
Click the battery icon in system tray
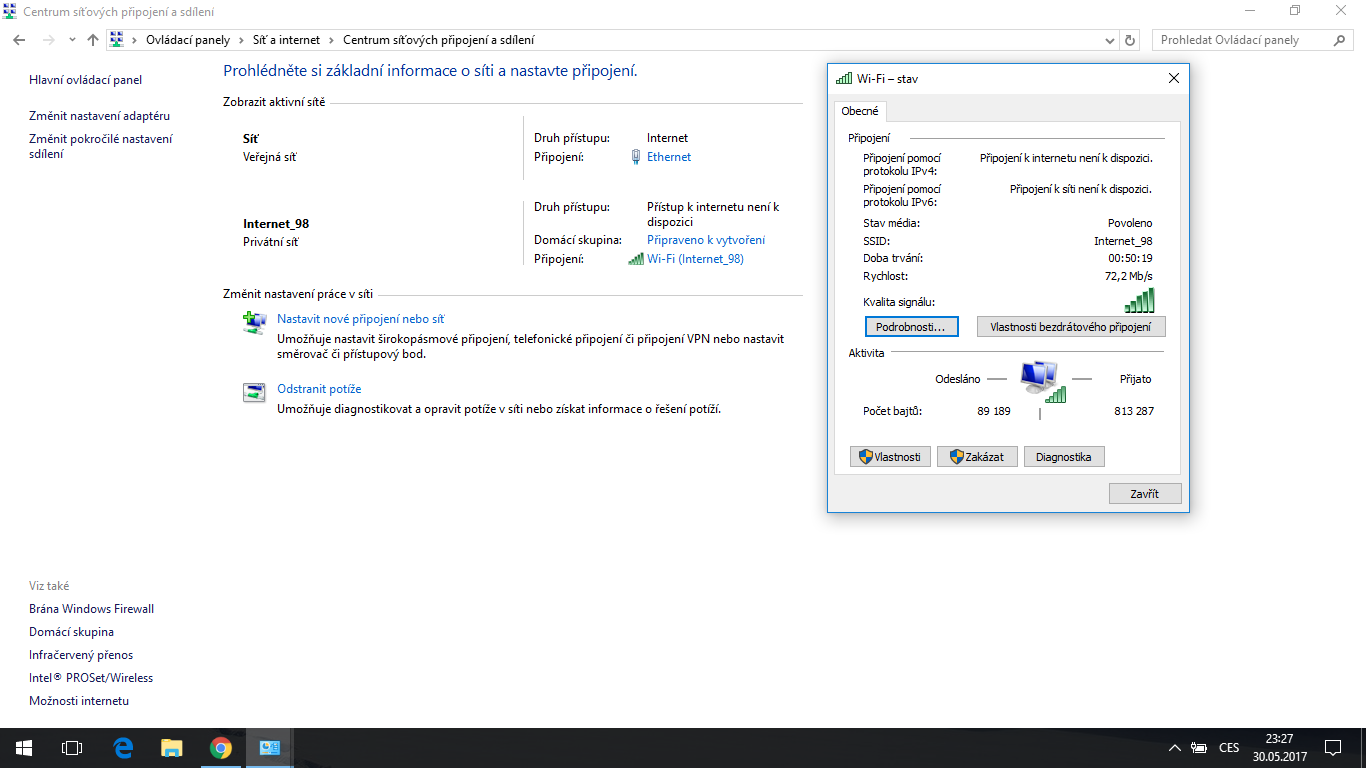click(x=1200, y=748)
